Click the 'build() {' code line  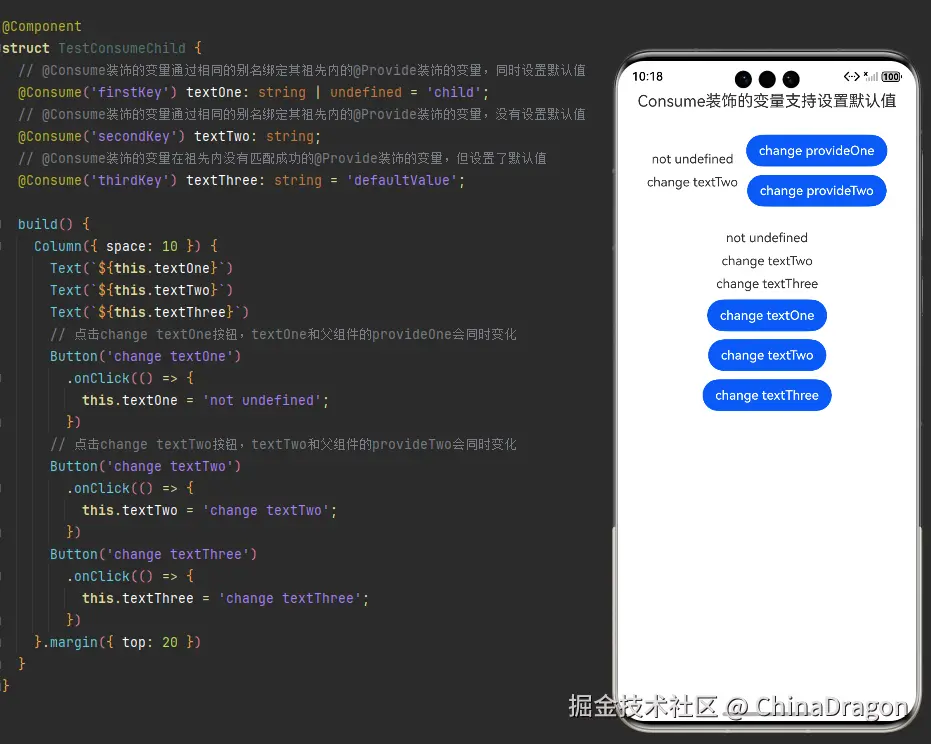pyautogui.click(x=53, y=224)
